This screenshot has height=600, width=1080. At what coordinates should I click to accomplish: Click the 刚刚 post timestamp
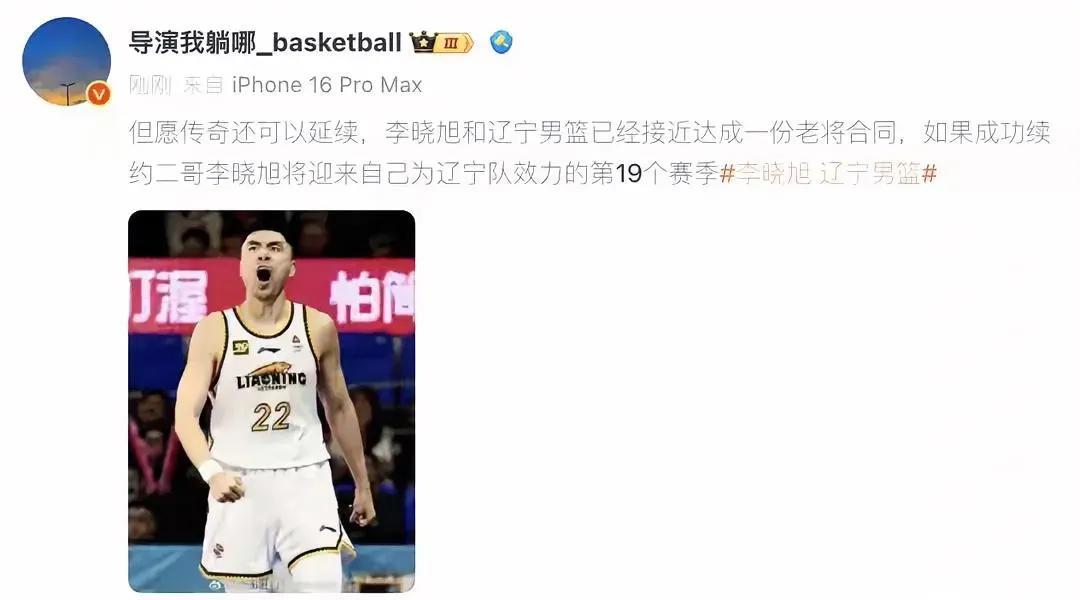point(149,85)
